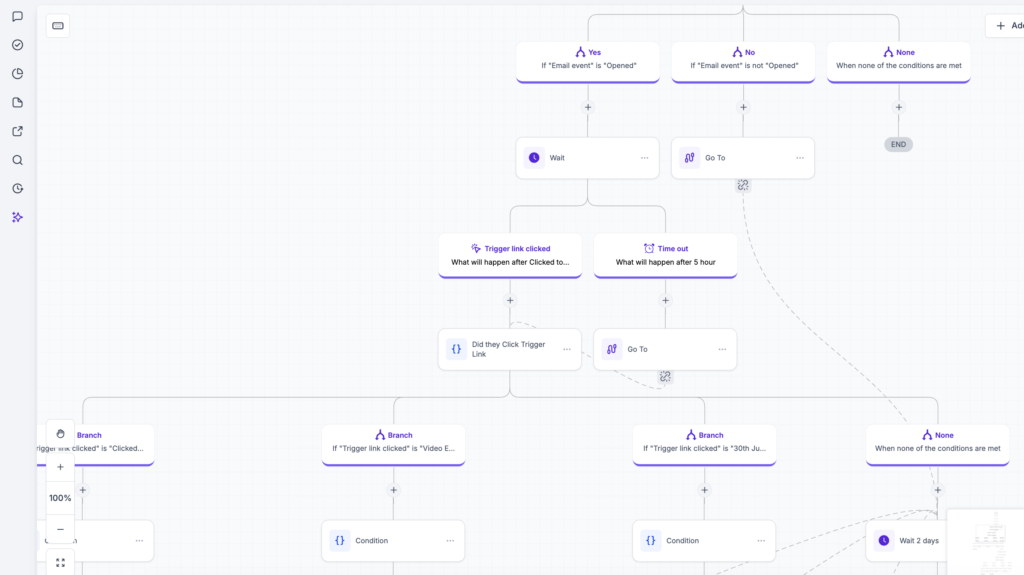Viewport: 1024px width, 575px height.
Task: Click the braces icon on Did they Click Trigger Link
Action: (456, 350)
